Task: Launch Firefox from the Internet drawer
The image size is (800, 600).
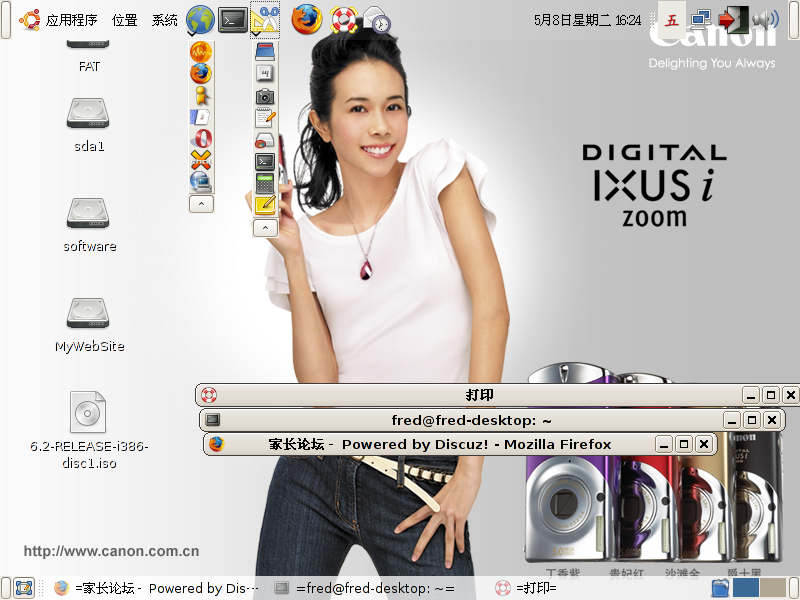Action: click(x=201, y=73)
